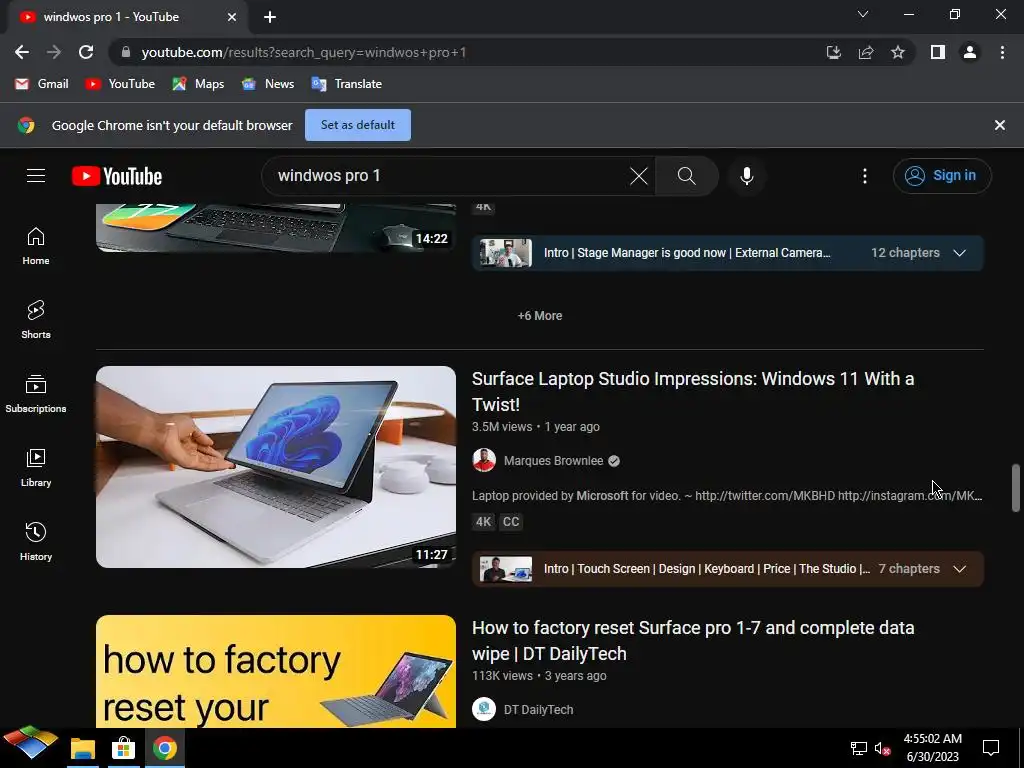The height and width of the screenshot is (768, 1024).
Task: Open Marques Brownlee channel avatar
Action: click(484, 460)
